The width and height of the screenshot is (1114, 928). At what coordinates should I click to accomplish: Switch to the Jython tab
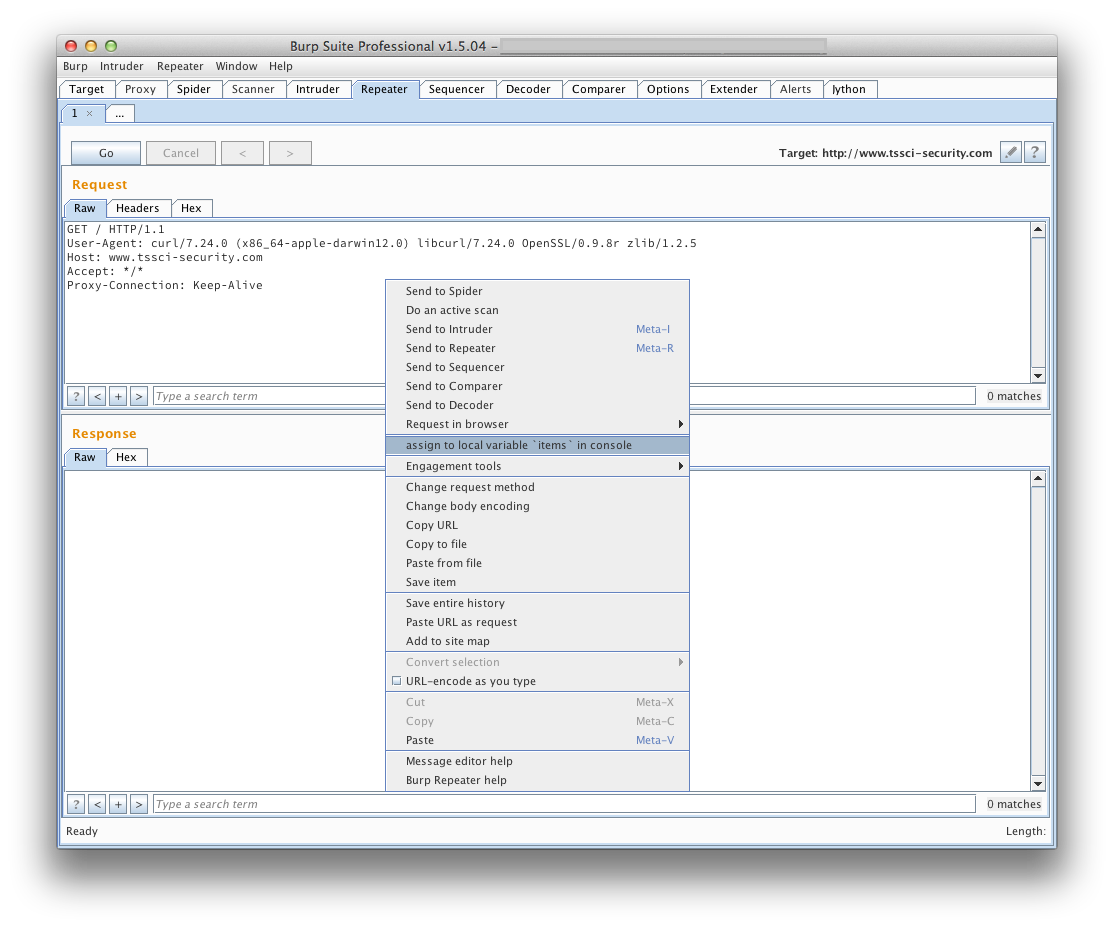pyautogui.click(x=849, y=89)
